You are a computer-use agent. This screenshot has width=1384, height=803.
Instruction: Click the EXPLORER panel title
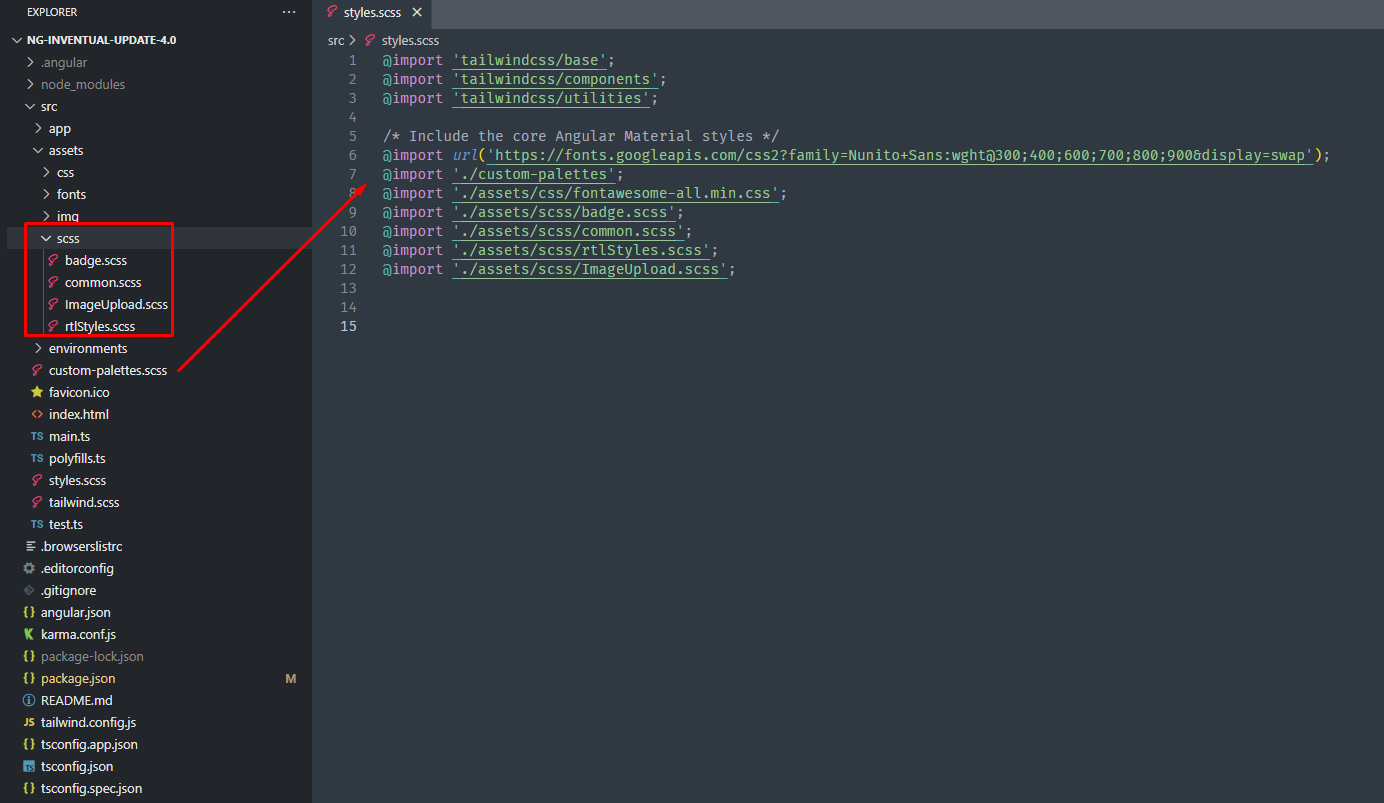point(52,12)
